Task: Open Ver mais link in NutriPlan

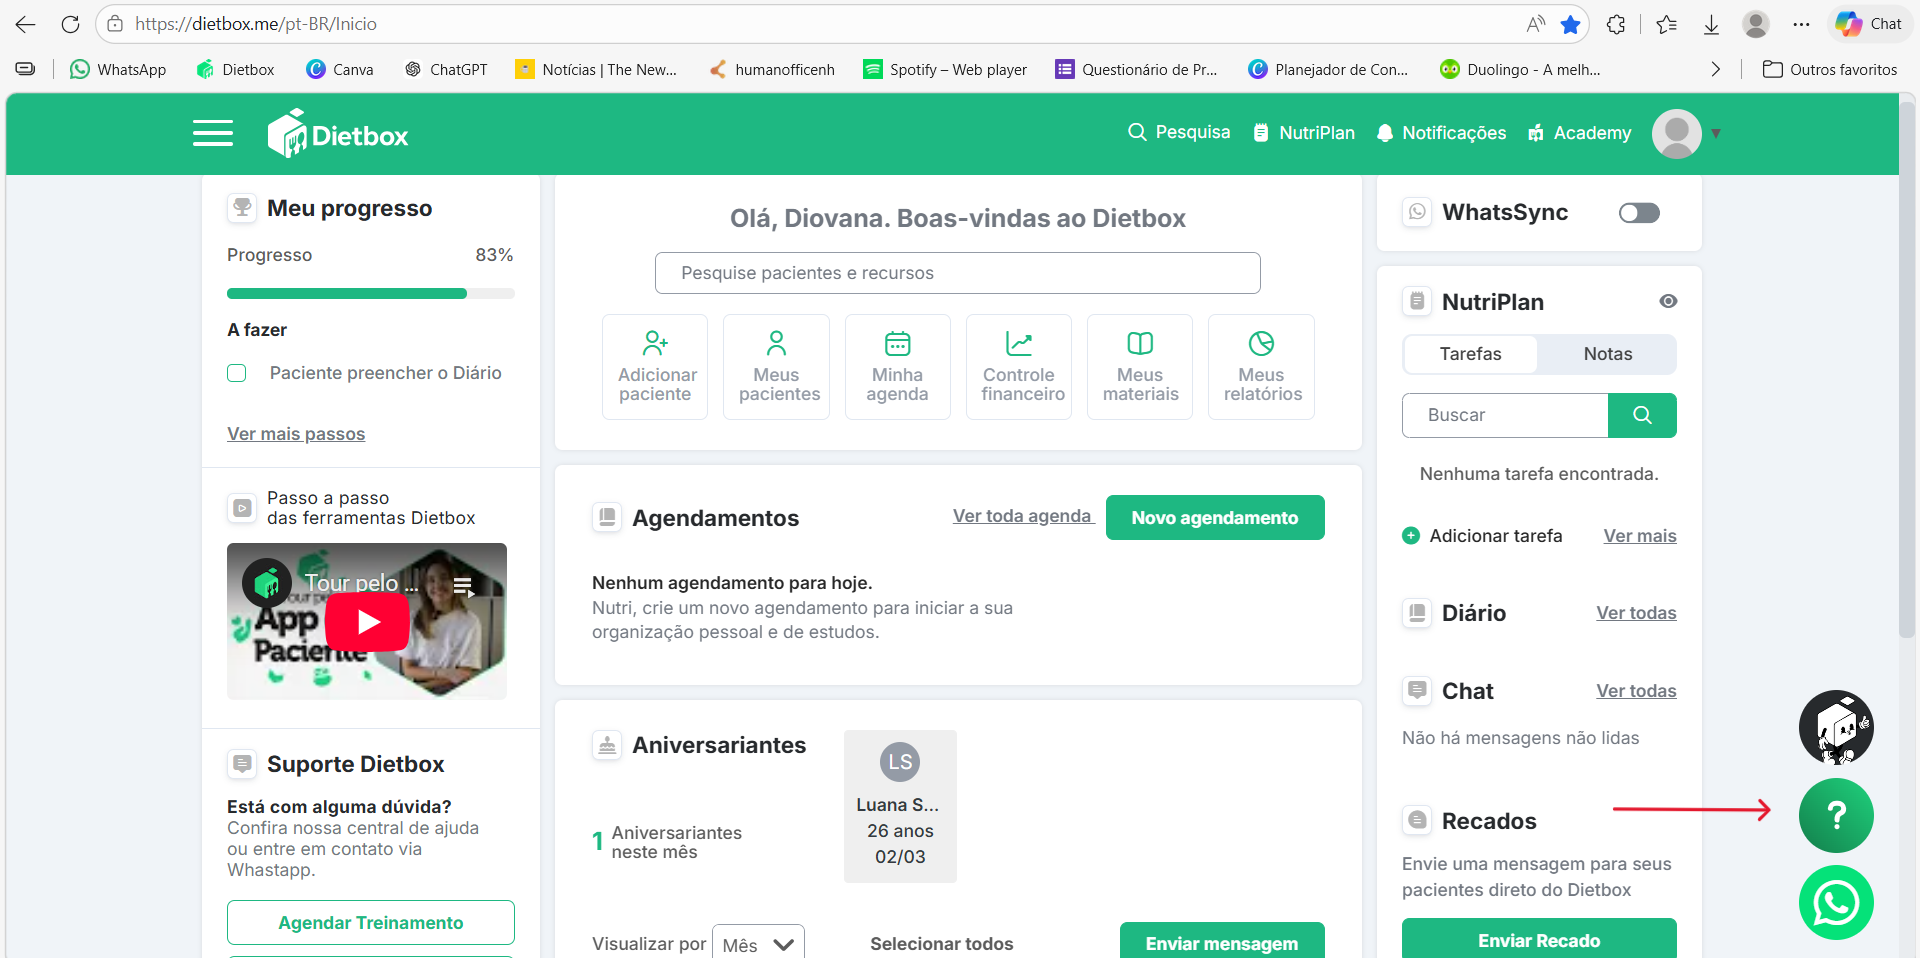Action: (1640, 536)
